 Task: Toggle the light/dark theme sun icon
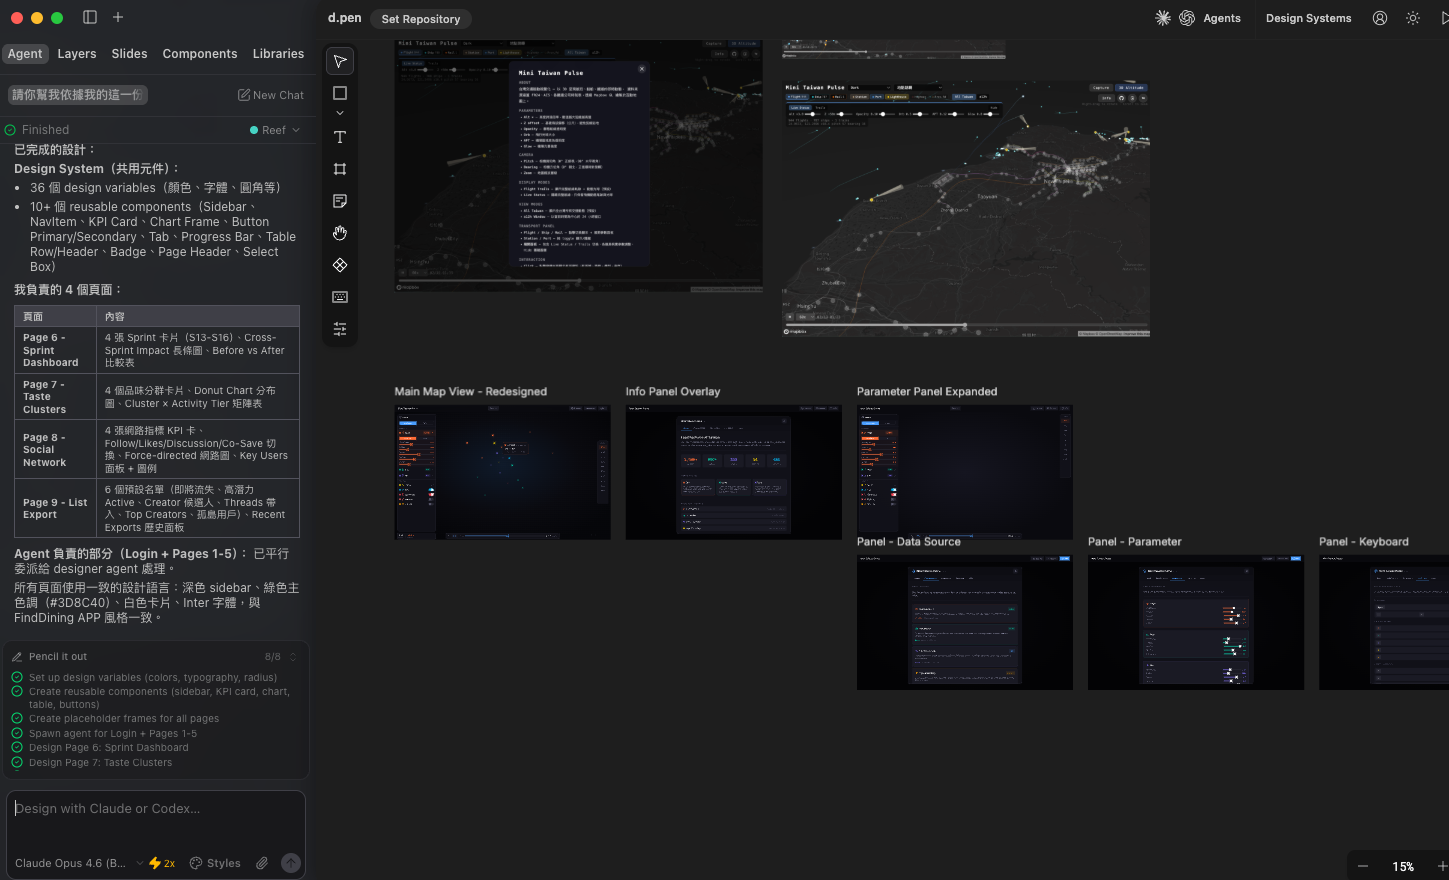[x=1413, y=18]
